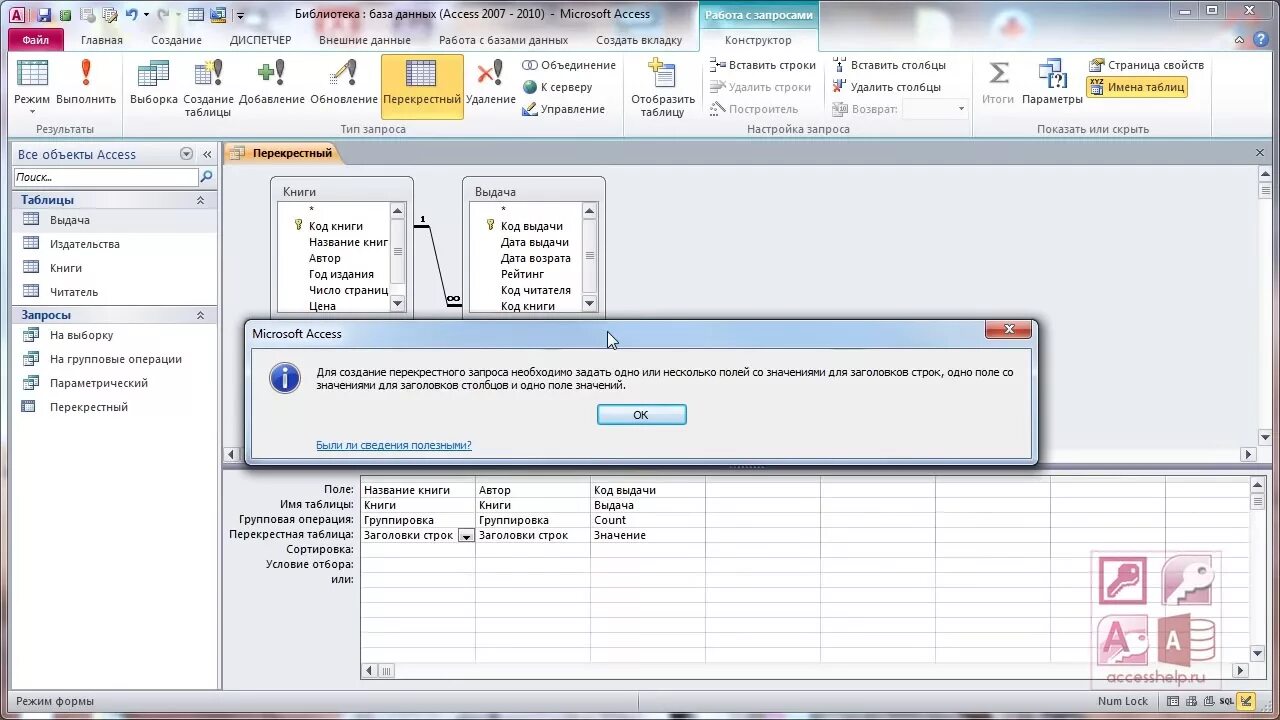The width and height of the screenshot is (1280, 720).
Task: Collapse the Таблицы group
Action: coord(200,200)
